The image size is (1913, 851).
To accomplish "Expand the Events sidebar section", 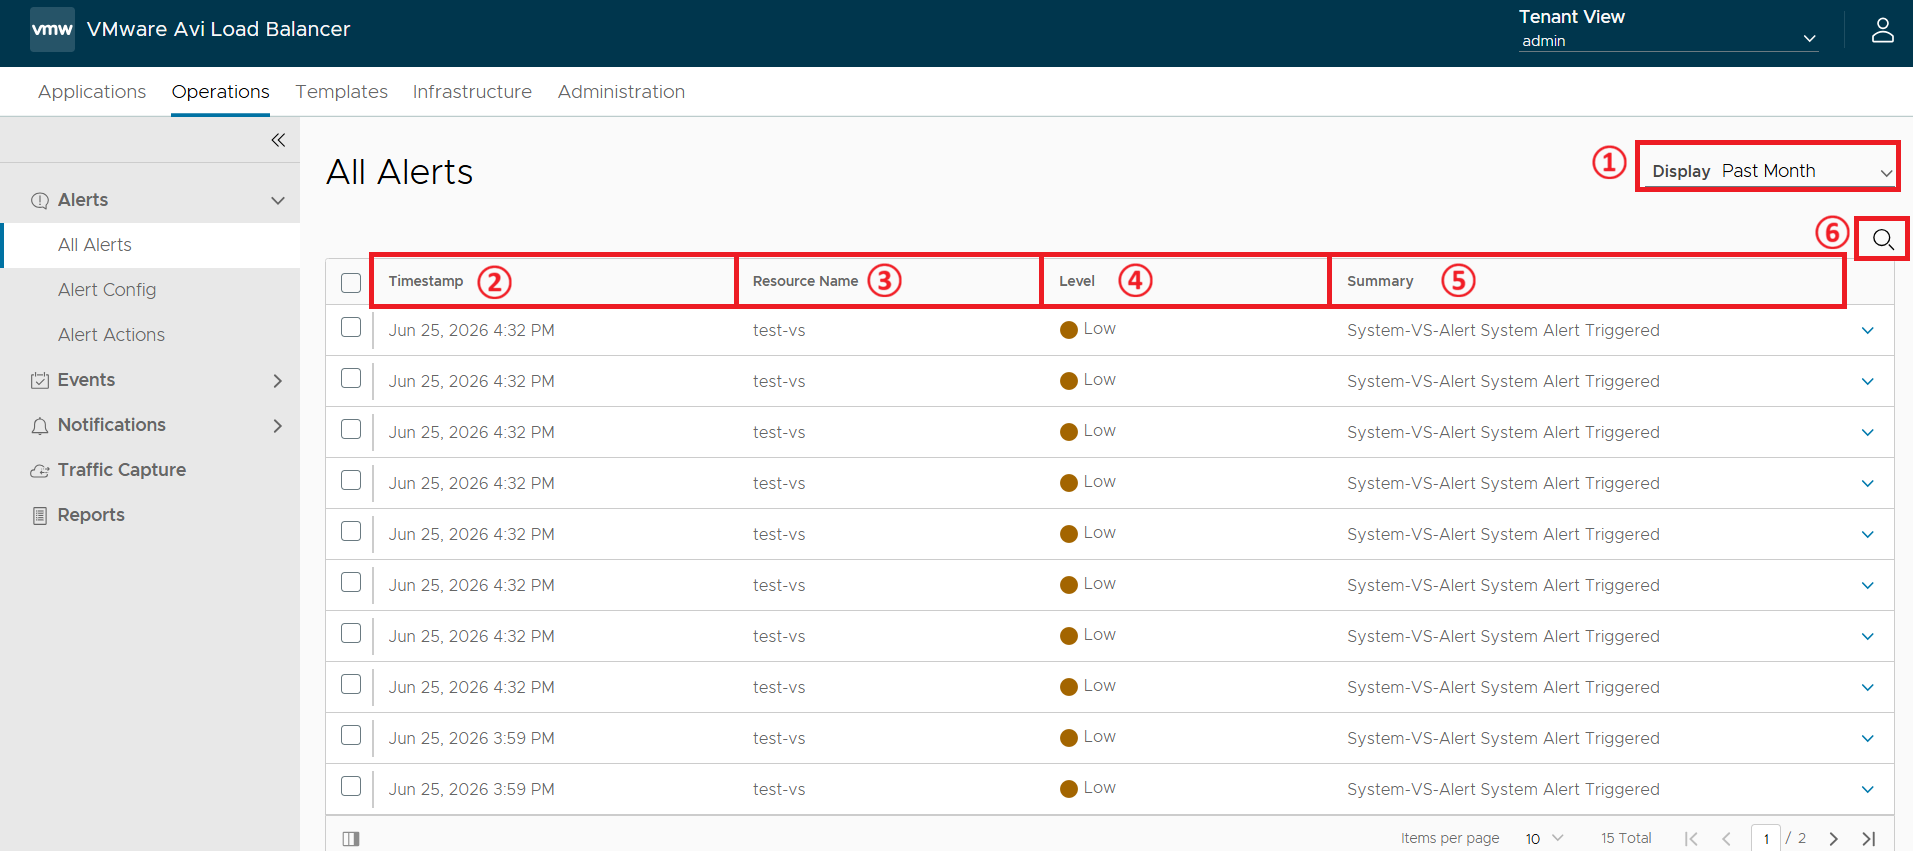I will pos(278,380).
